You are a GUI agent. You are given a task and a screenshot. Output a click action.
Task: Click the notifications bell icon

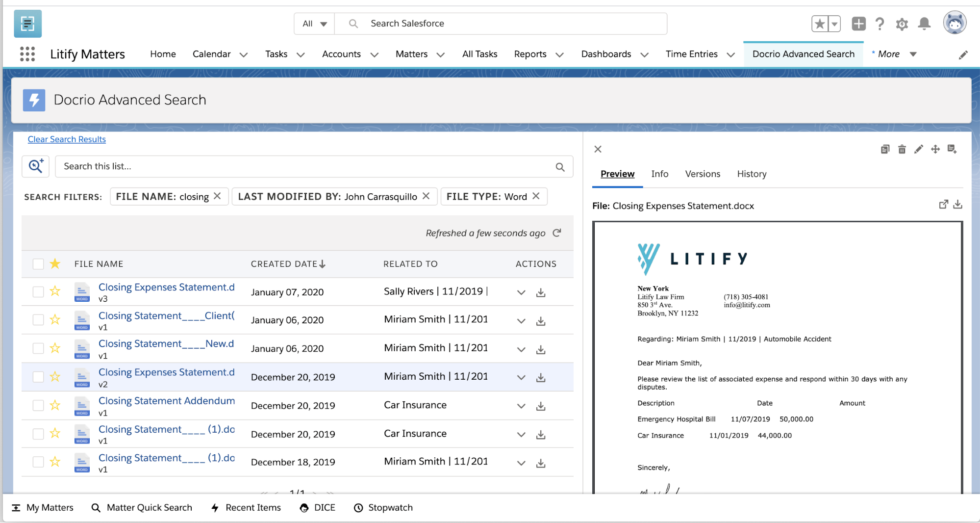(x=924, y=24)
